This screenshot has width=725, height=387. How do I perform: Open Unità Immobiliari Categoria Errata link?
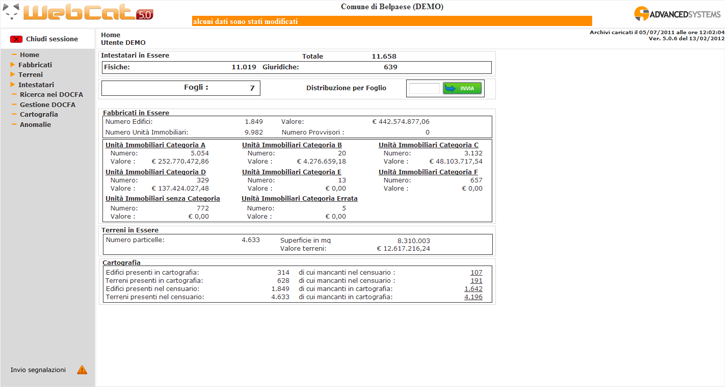click(x=300, y=198)
